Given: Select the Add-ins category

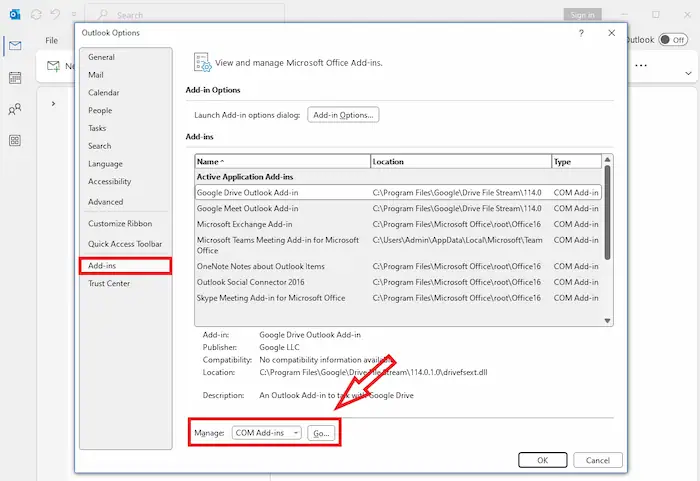Looking at the screenshot, I should (x=125, y=266).
